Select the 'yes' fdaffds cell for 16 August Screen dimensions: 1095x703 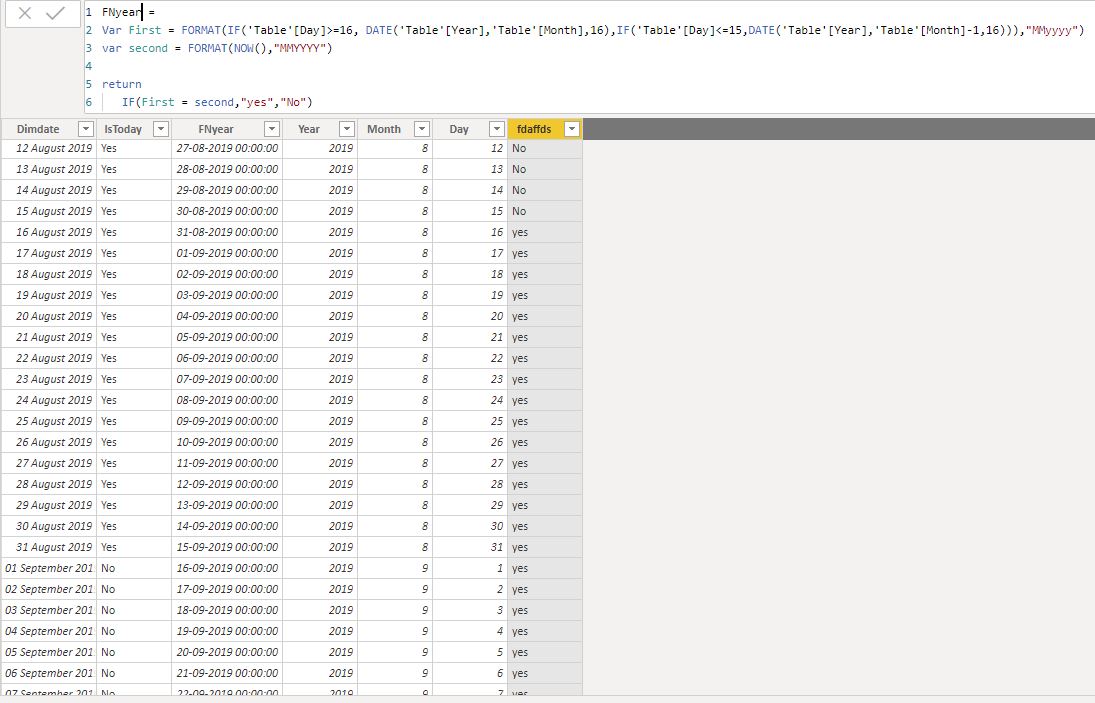click(x=545, y=232)
